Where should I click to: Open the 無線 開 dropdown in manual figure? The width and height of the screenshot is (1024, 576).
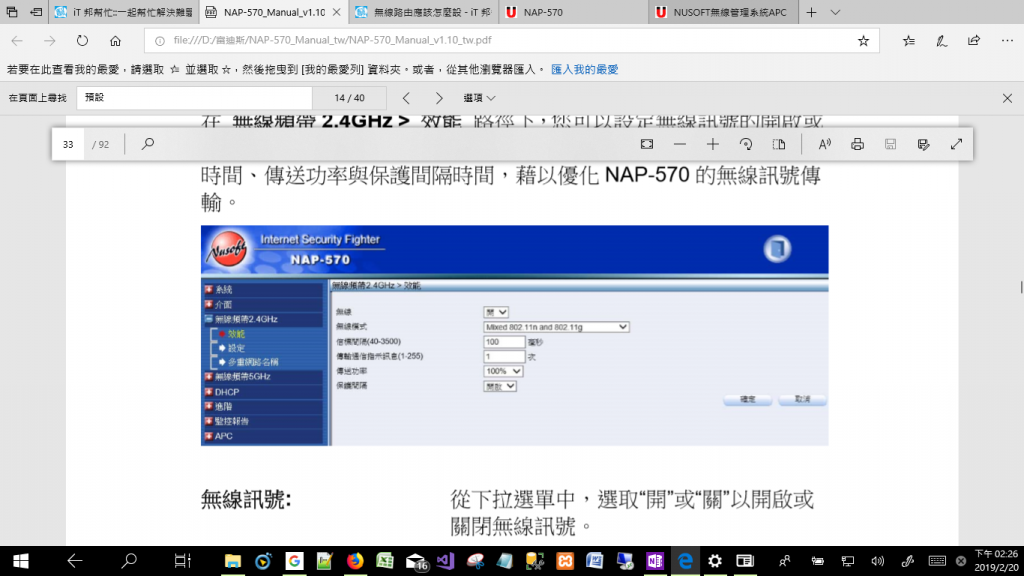(496, 312)
